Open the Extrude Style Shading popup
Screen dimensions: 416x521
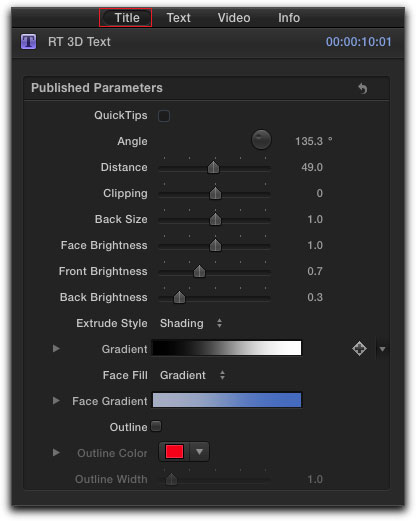coord(191,323)
